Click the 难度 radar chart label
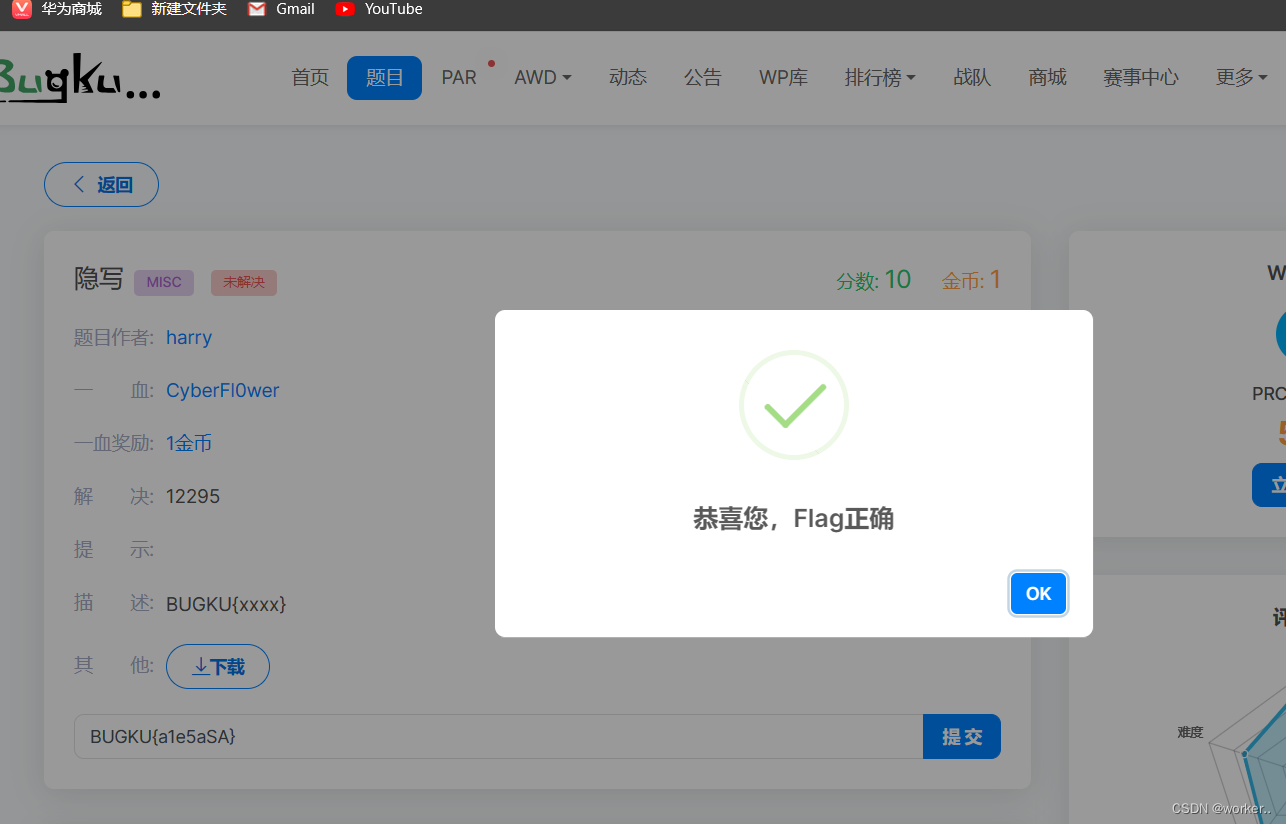Viewport: 1286px width, 824px height. coord(1190,732)
